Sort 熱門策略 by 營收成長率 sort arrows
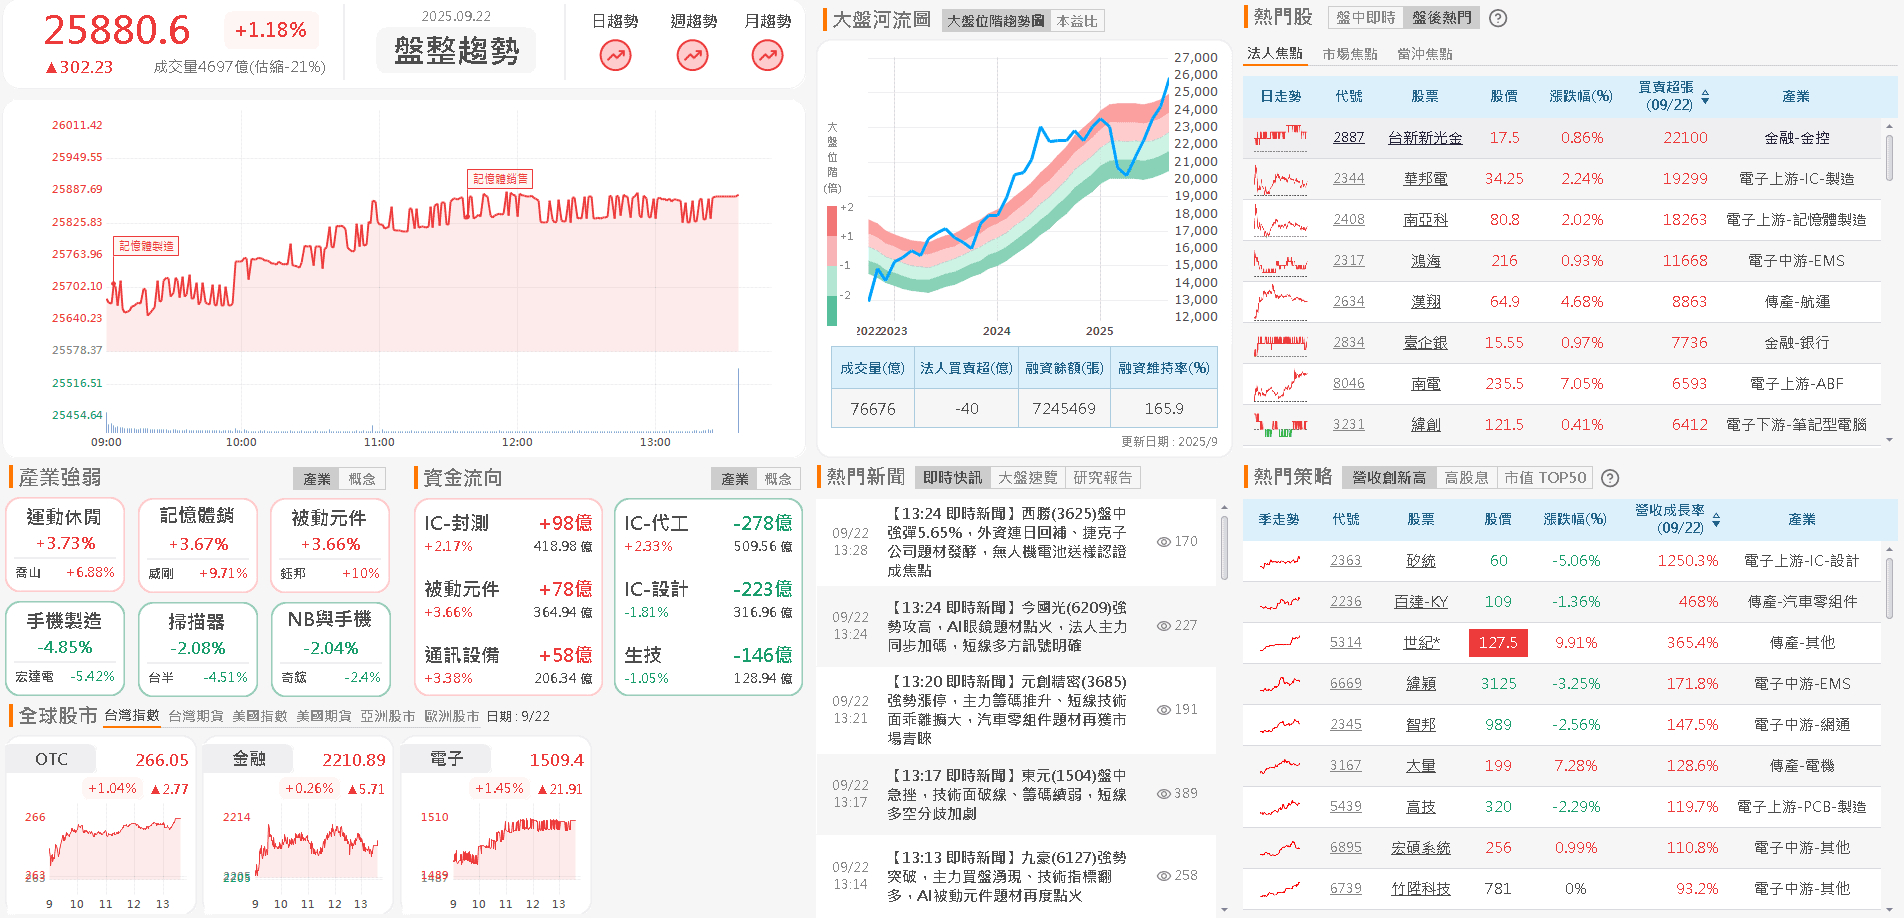Screen dimensions: 1904x918 point(1716,520)
